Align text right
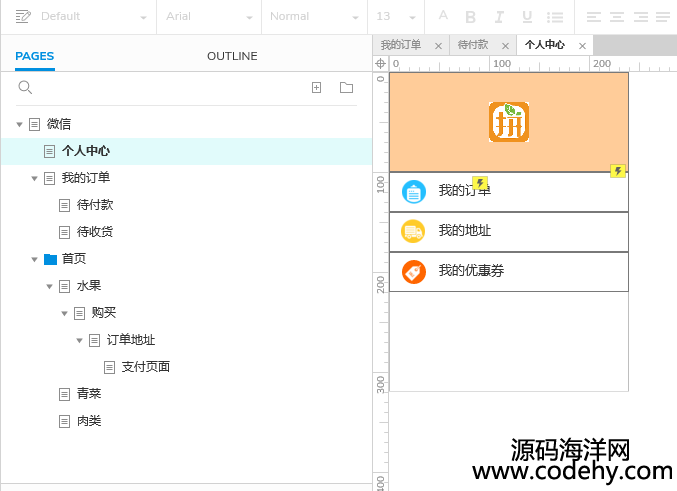Screen dimensions: 677x491 [640, 17]
